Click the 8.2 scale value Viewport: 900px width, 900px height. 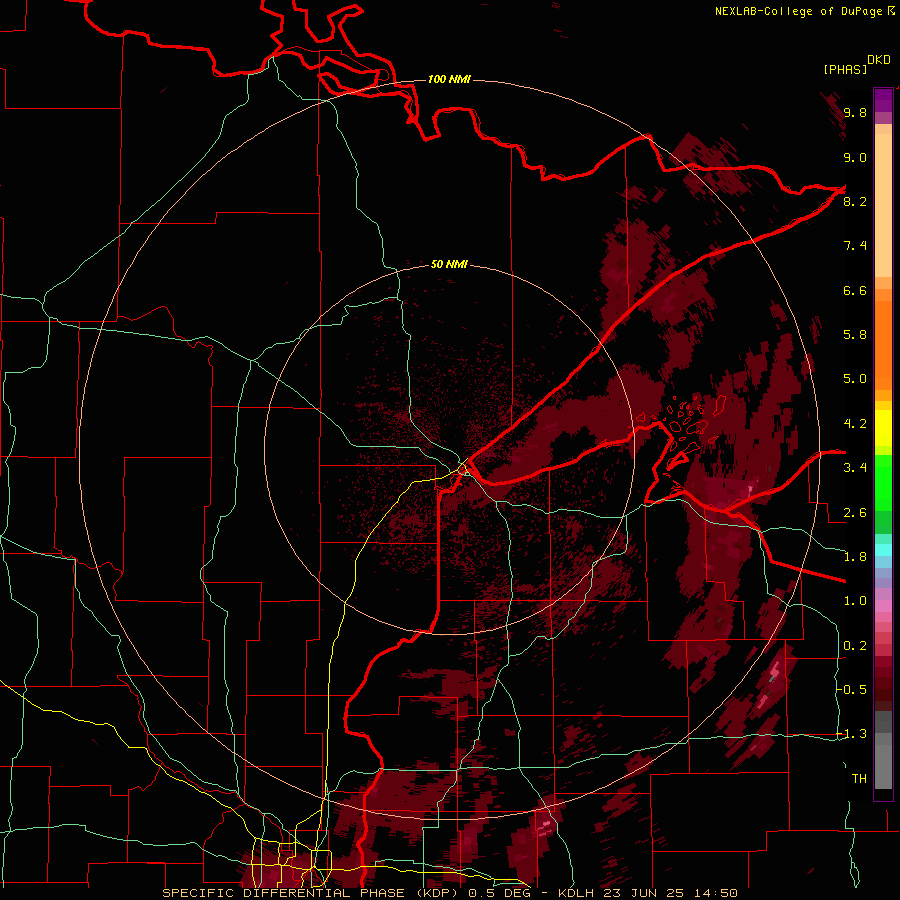pos(855,201)
